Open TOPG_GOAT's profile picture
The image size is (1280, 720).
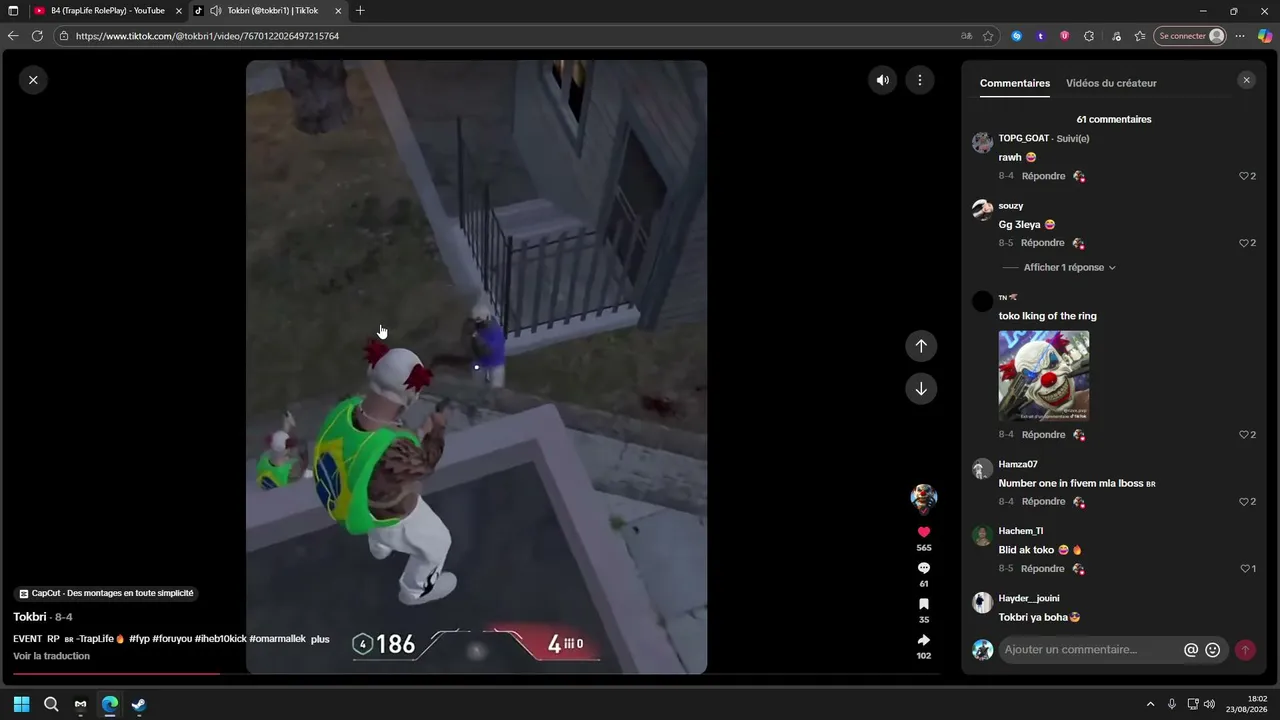(x=982, y=142)
